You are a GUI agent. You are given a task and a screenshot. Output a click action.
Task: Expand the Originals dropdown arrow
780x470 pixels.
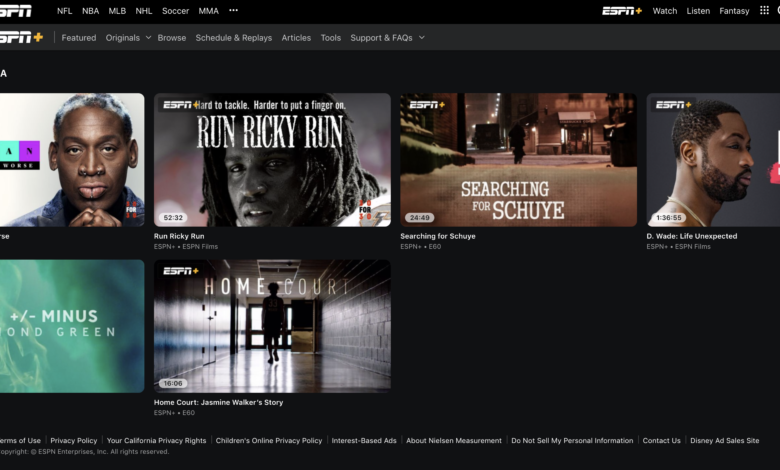click(148, 37)
